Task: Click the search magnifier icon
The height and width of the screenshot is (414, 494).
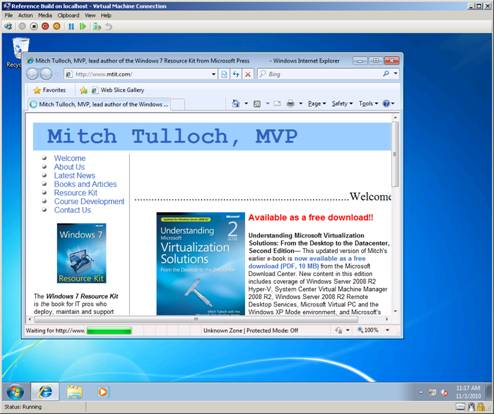Action: tap(386, 74)
